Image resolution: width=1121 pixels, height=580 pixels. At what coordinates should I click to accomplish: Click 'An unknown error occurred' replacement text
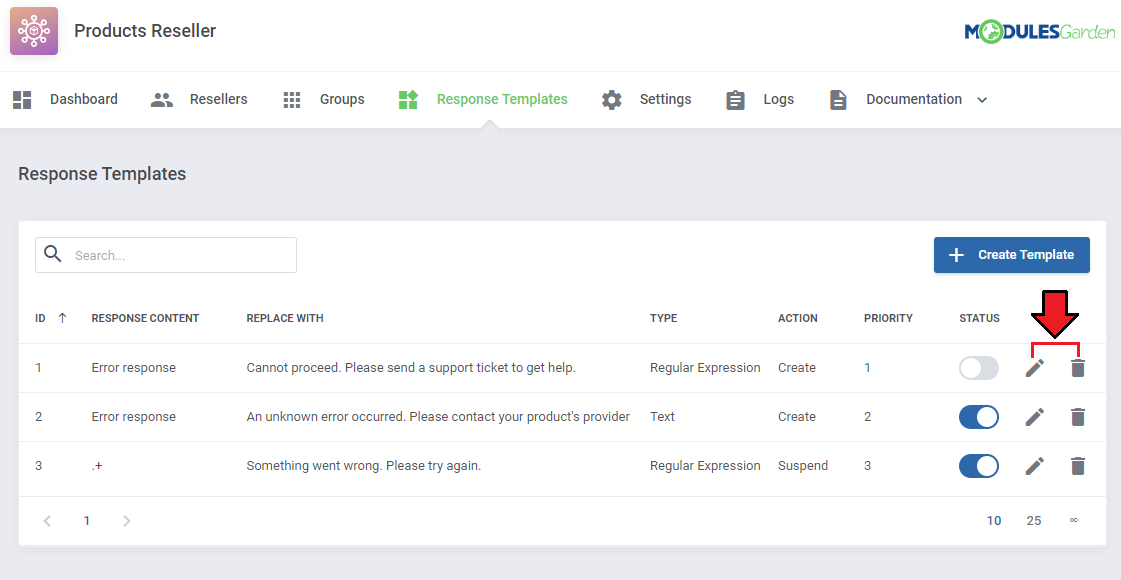pos(438,417)
